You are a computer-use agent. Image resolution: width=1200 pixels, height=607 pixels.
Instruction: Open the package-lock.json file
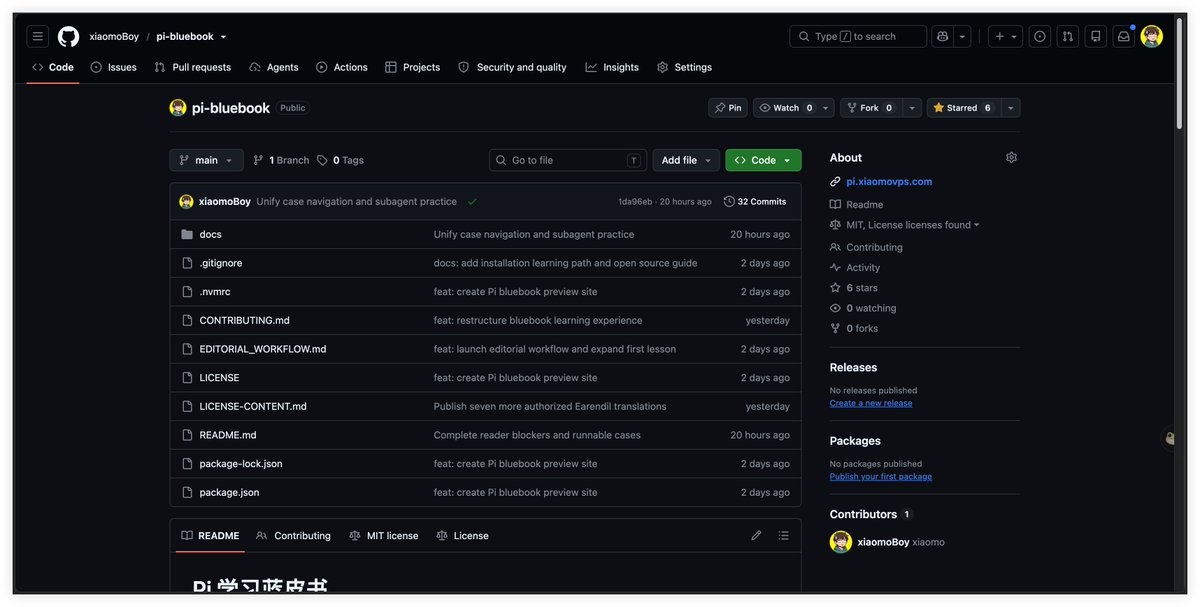click(241, 464)
